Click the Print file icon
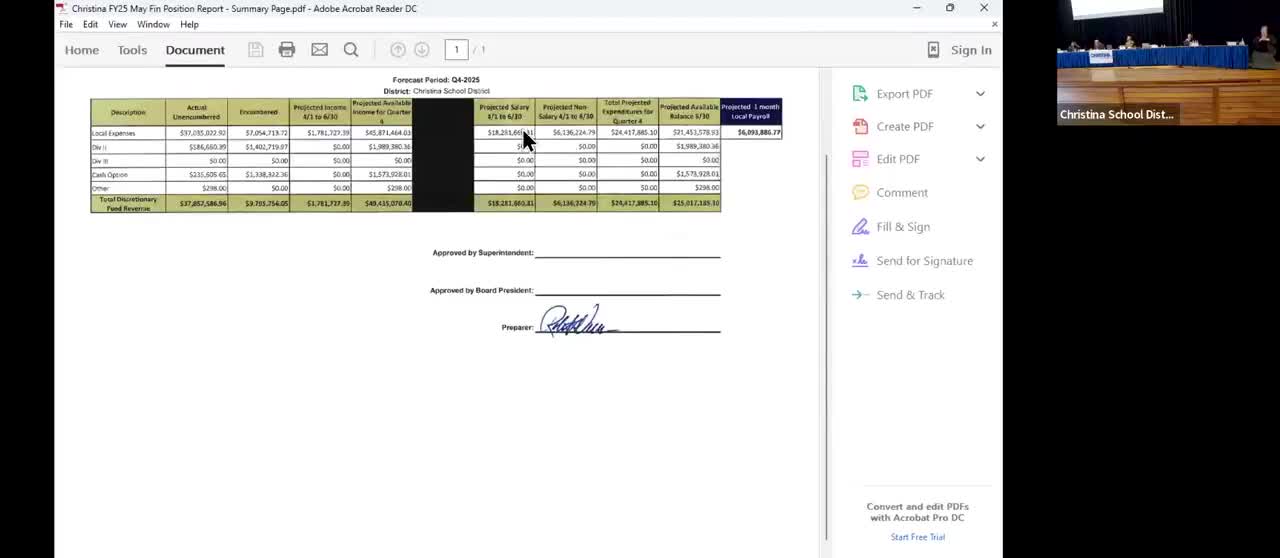Screen dimensions: 1280x558 click(x=287, y=50)
